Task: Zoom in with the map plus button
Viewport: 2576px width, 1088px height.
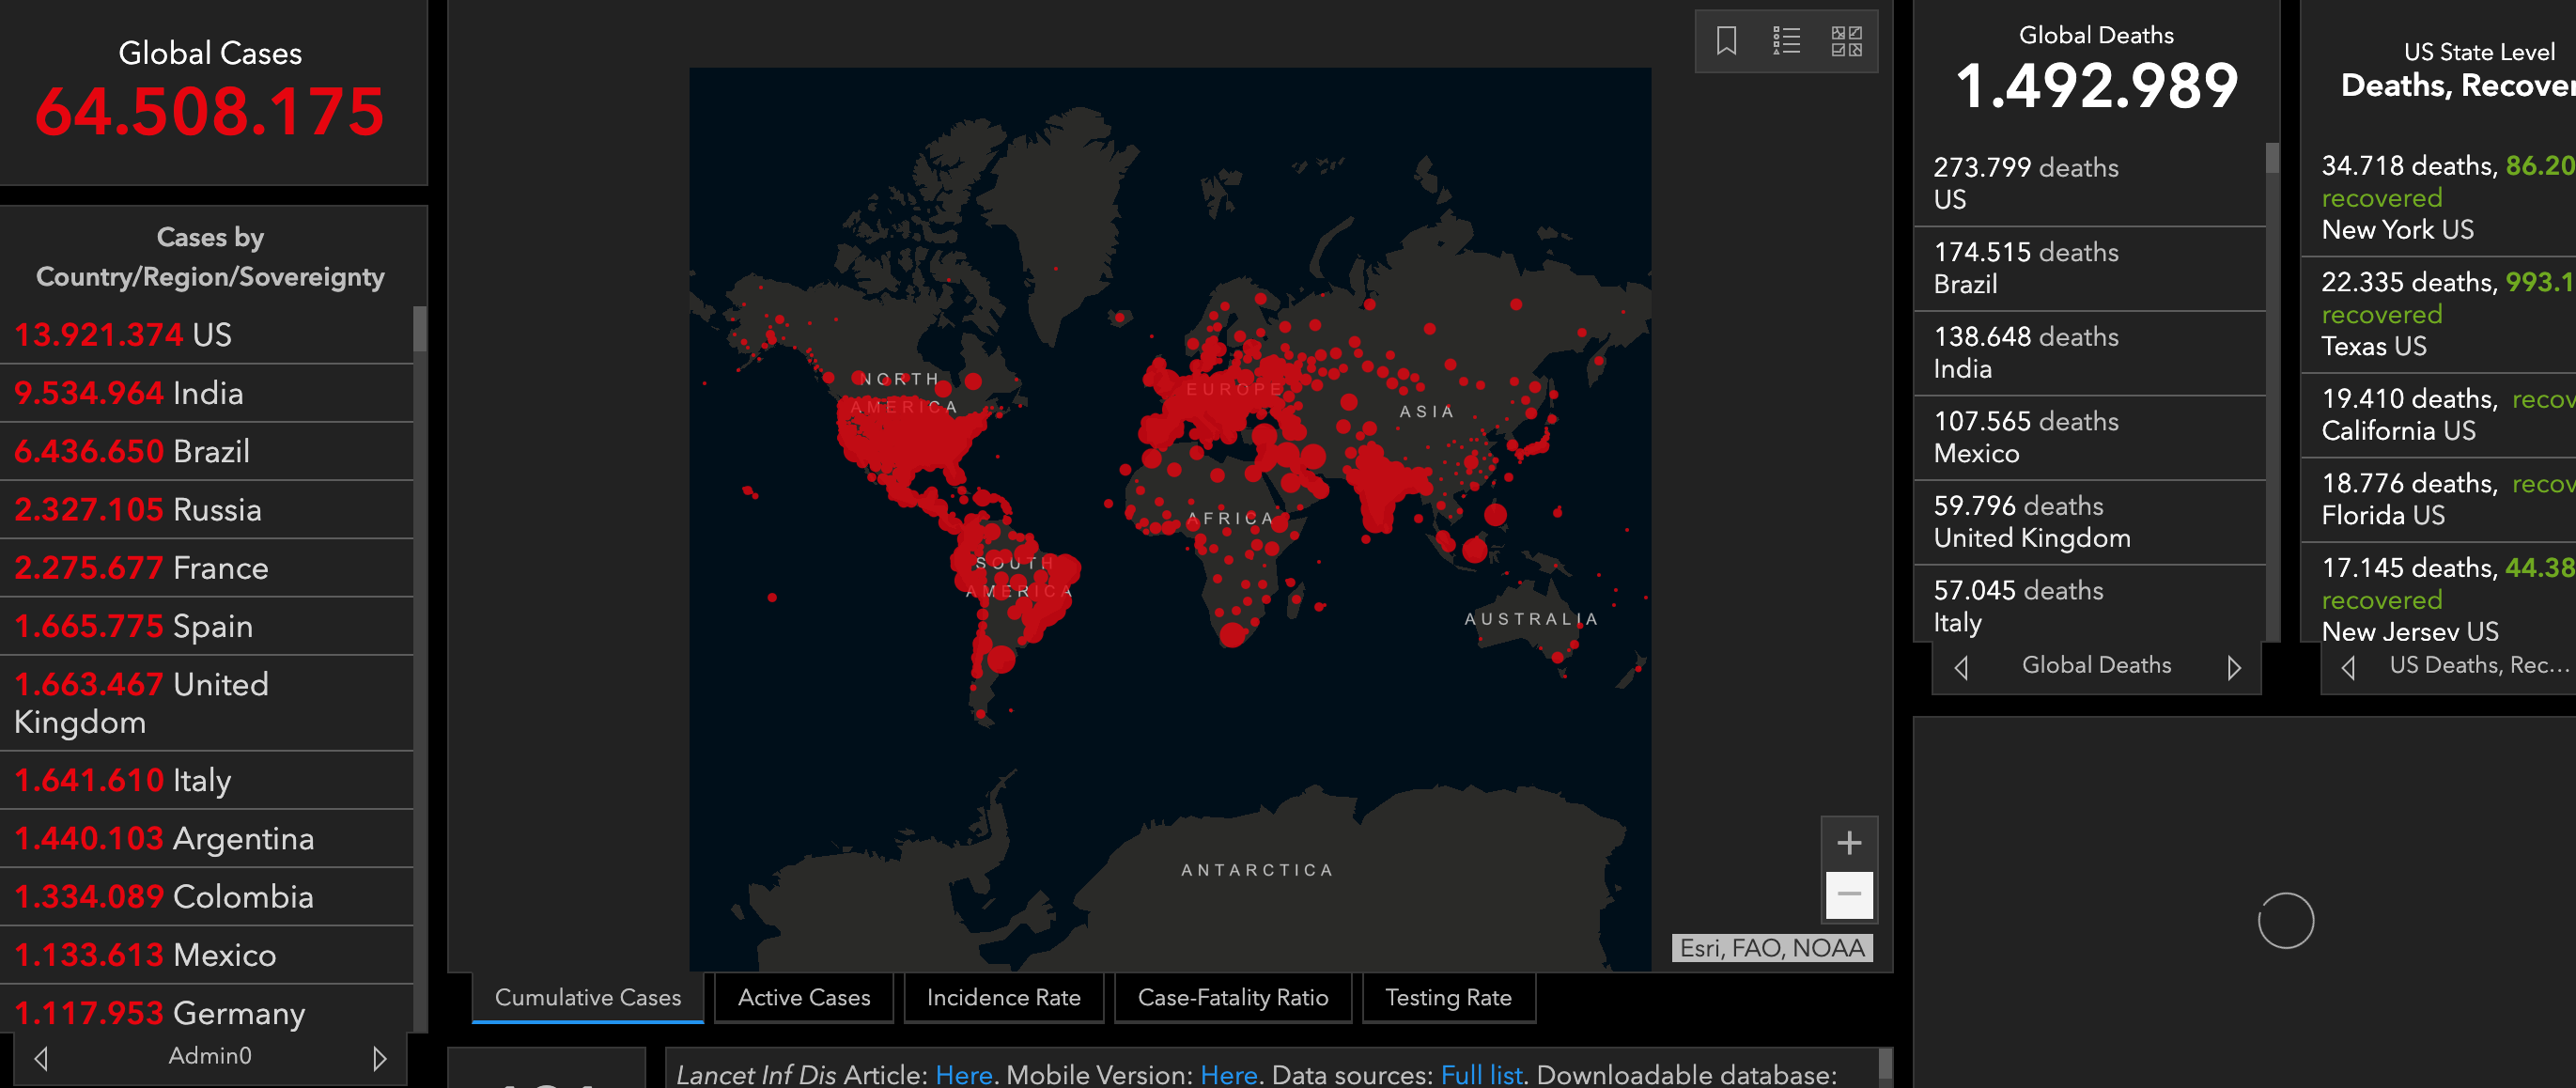Action: (x=1849, y=843)
